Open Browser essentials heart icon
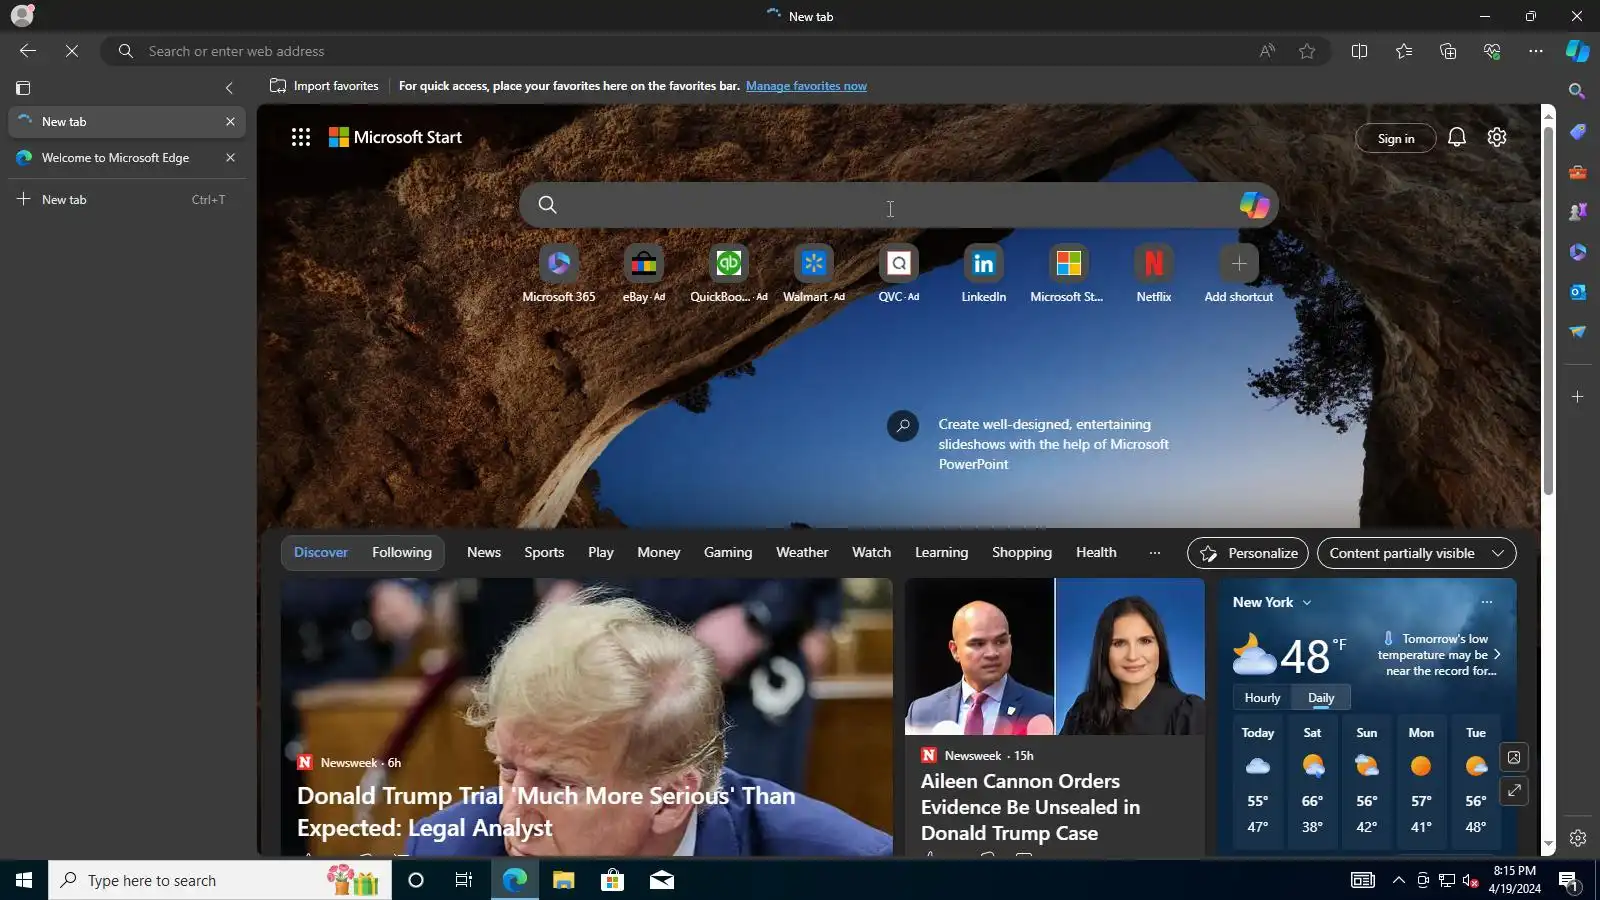 point(1492,51)
